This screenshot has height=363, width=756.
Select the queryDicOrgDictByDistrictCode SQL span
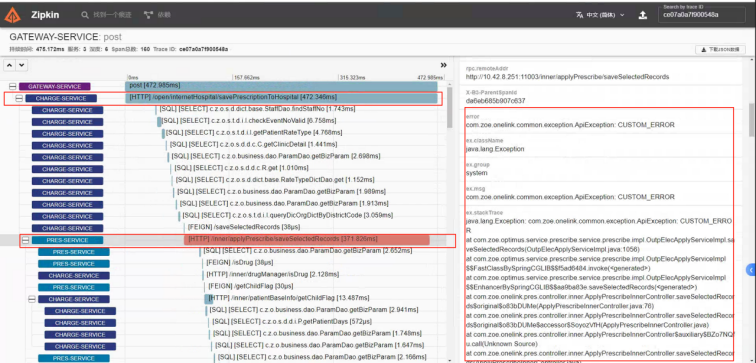coord(285,215)
